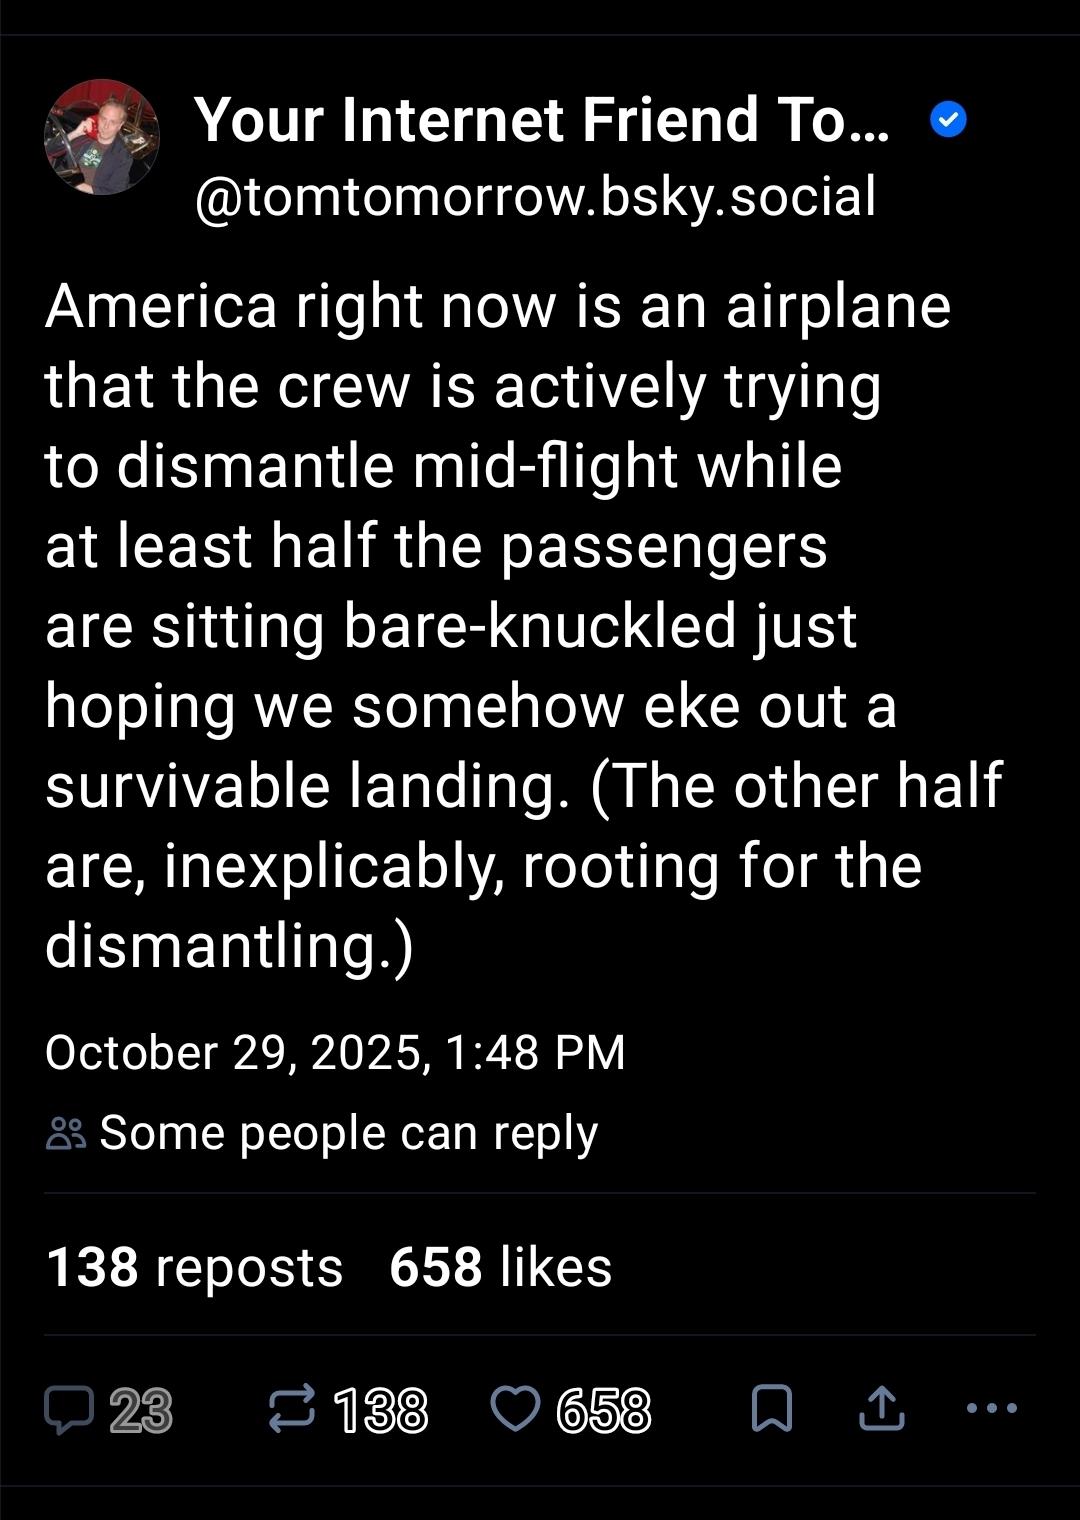Click the October 29, 2025 timestamp

click(x=335, y=1052)
